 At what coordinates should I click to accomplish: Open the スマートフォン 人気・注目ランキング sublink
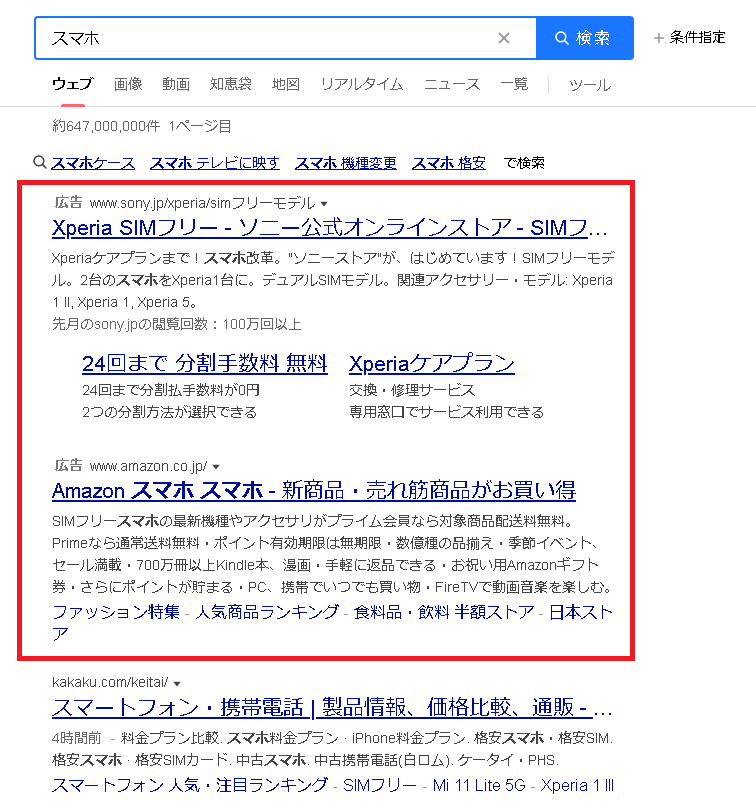pyautogui.click(x=190, y=785)
